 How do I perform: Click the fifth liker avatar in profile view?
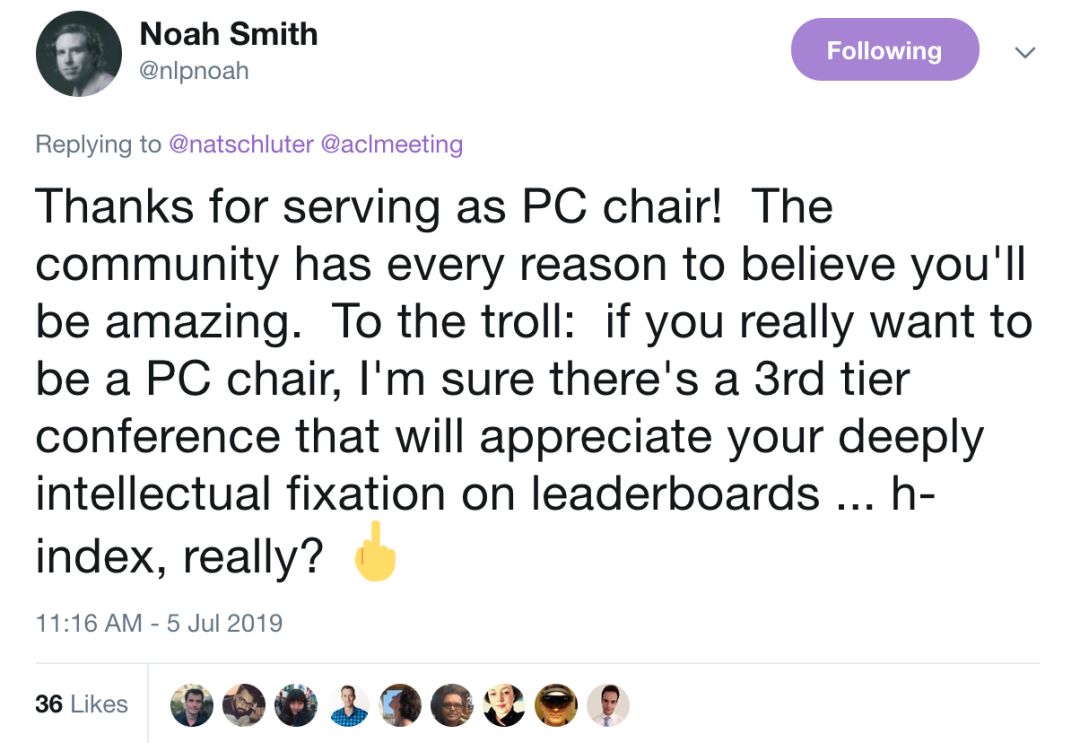coord(400,705)
